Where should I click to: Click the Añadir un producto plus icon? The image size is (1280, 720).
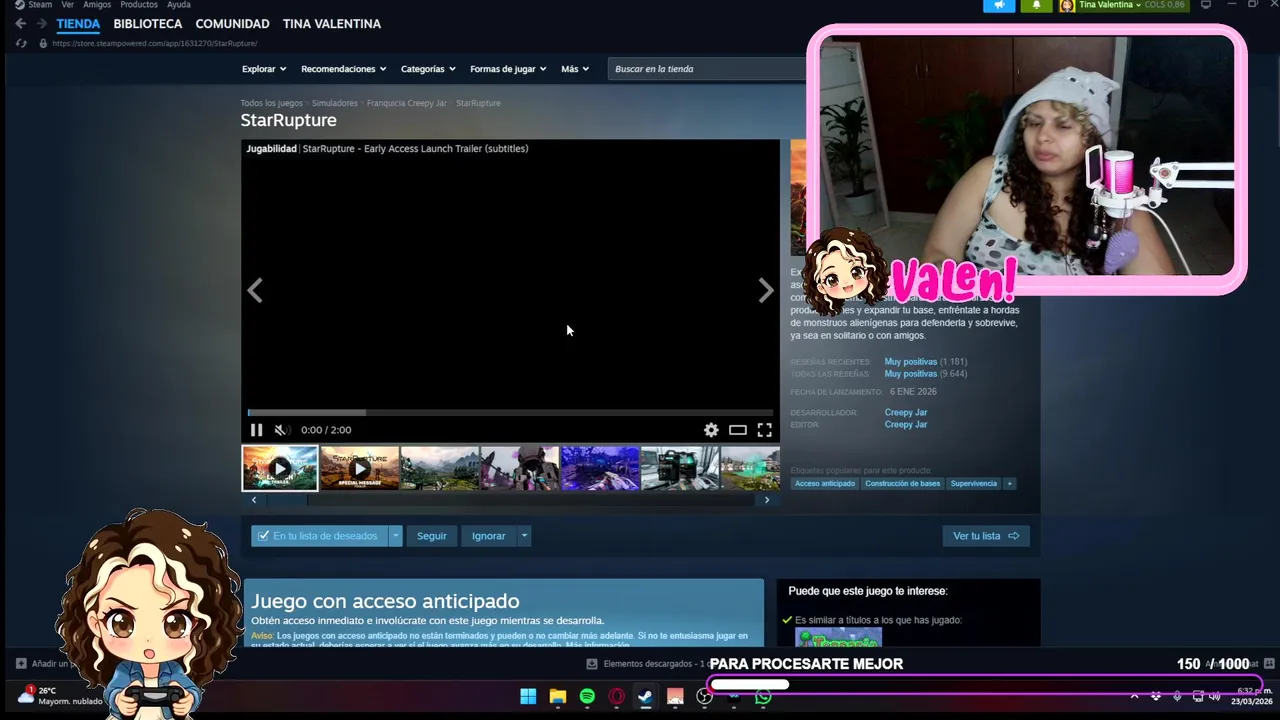pyautogui.click(x=21, y=663)
